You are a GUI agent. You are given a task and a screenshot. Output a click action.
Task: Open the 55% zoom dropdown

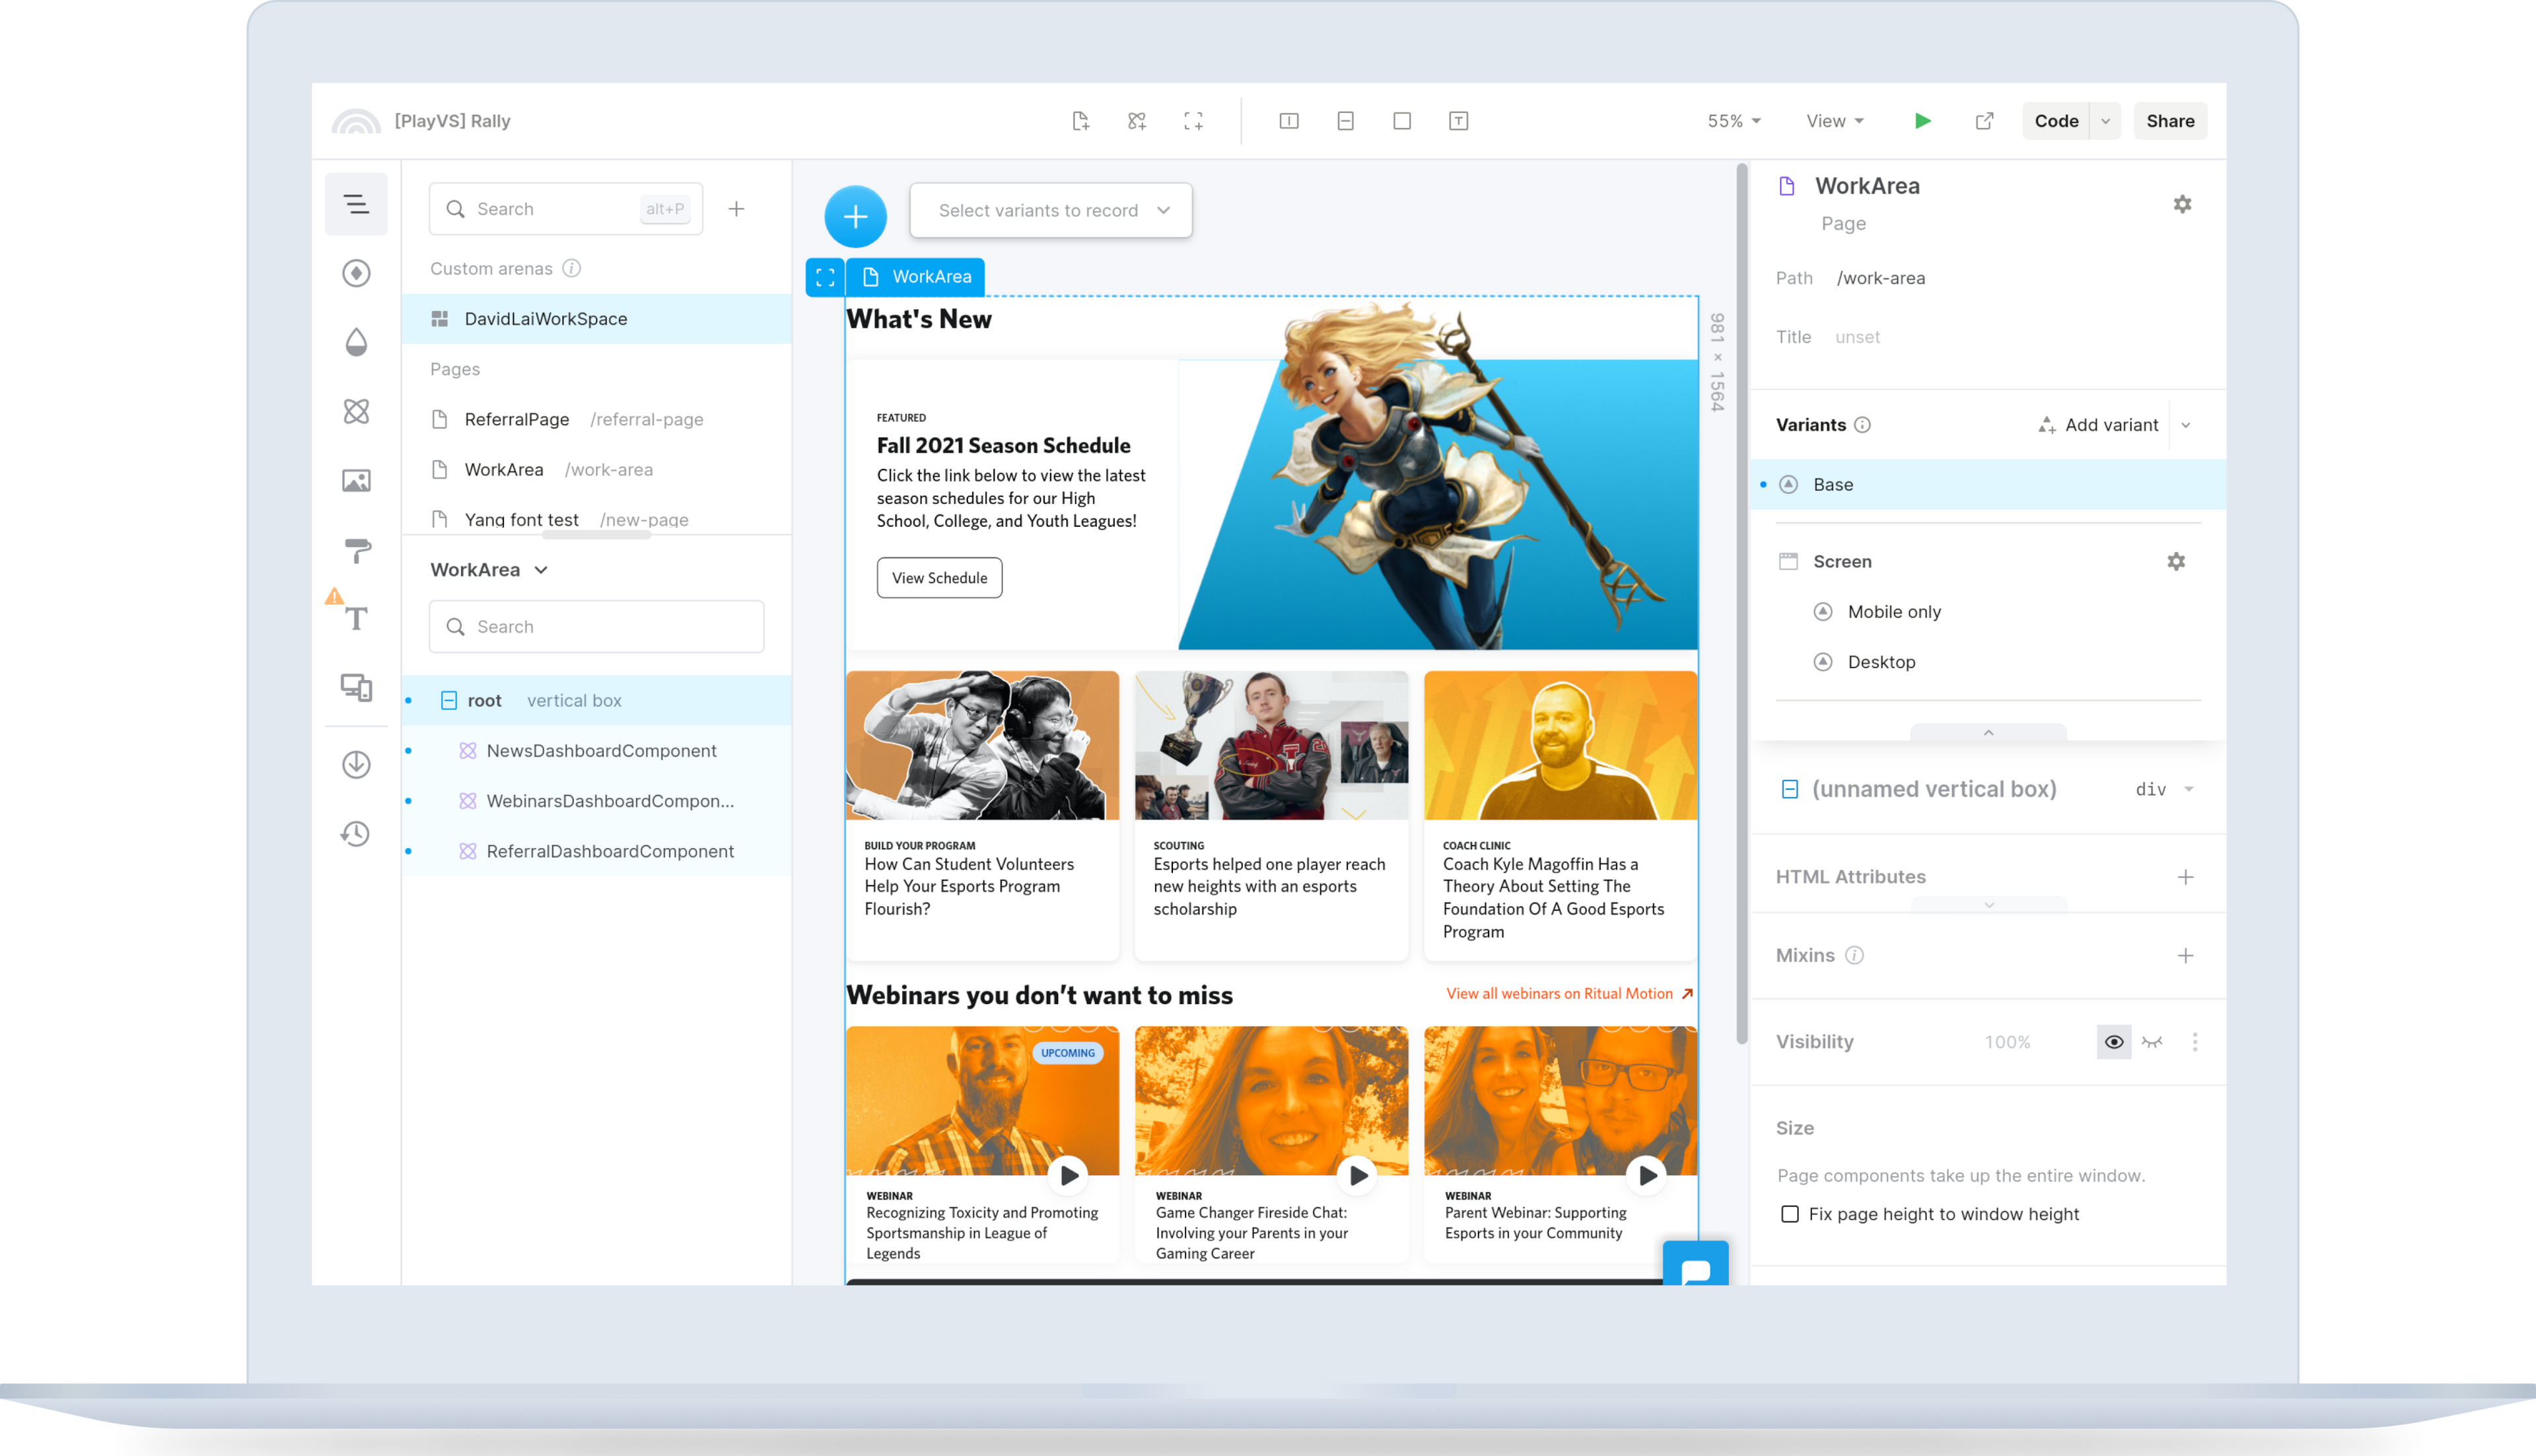pos(1734,121)
